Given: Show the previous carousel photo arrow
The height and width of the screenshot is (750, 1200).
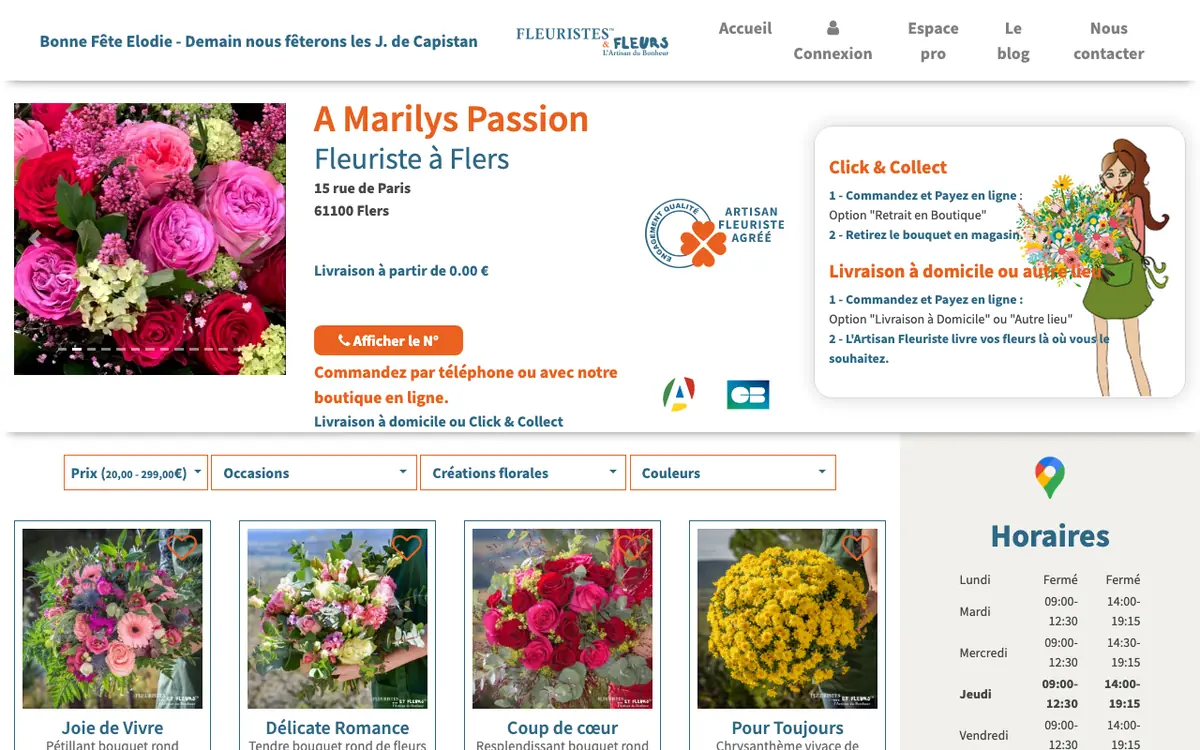Looking at the screenshot, I should [x=34, y=239].
